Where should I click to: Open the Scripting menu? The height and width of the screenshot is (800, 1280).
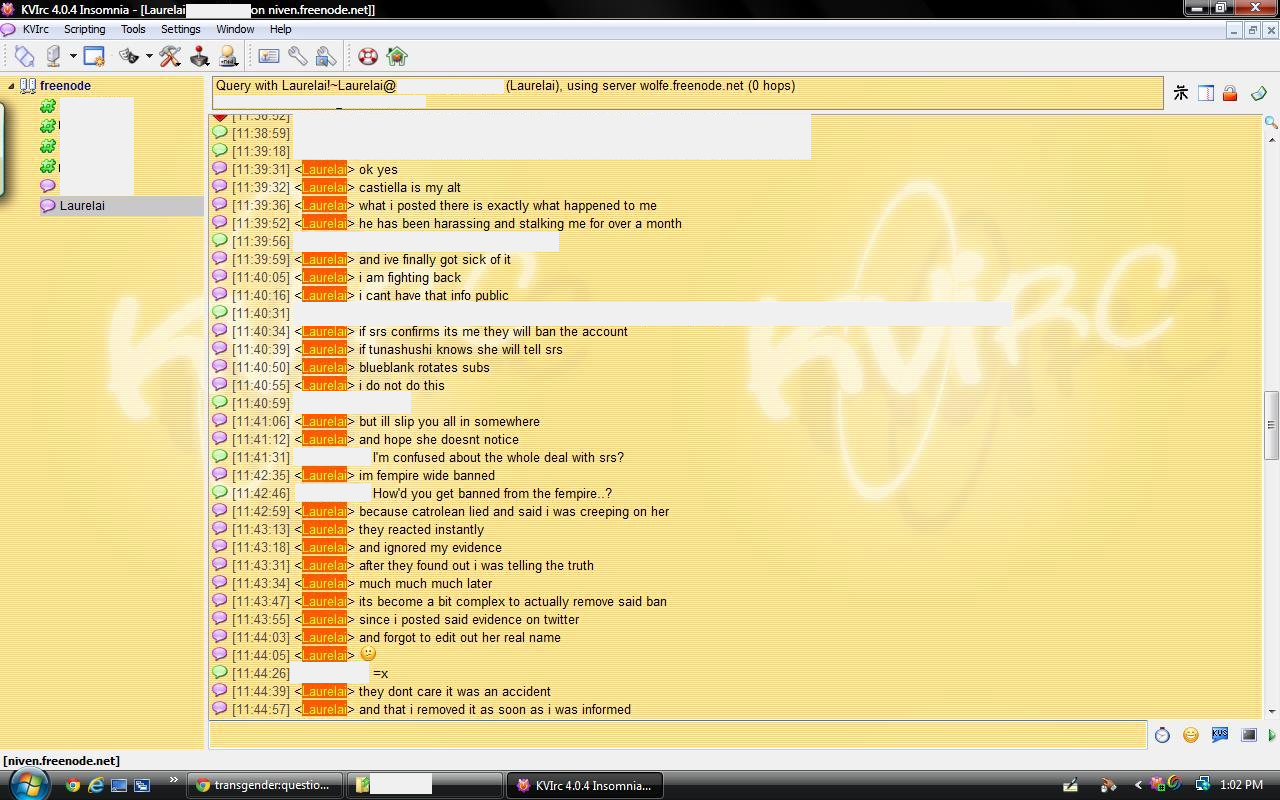pos(84,29)
